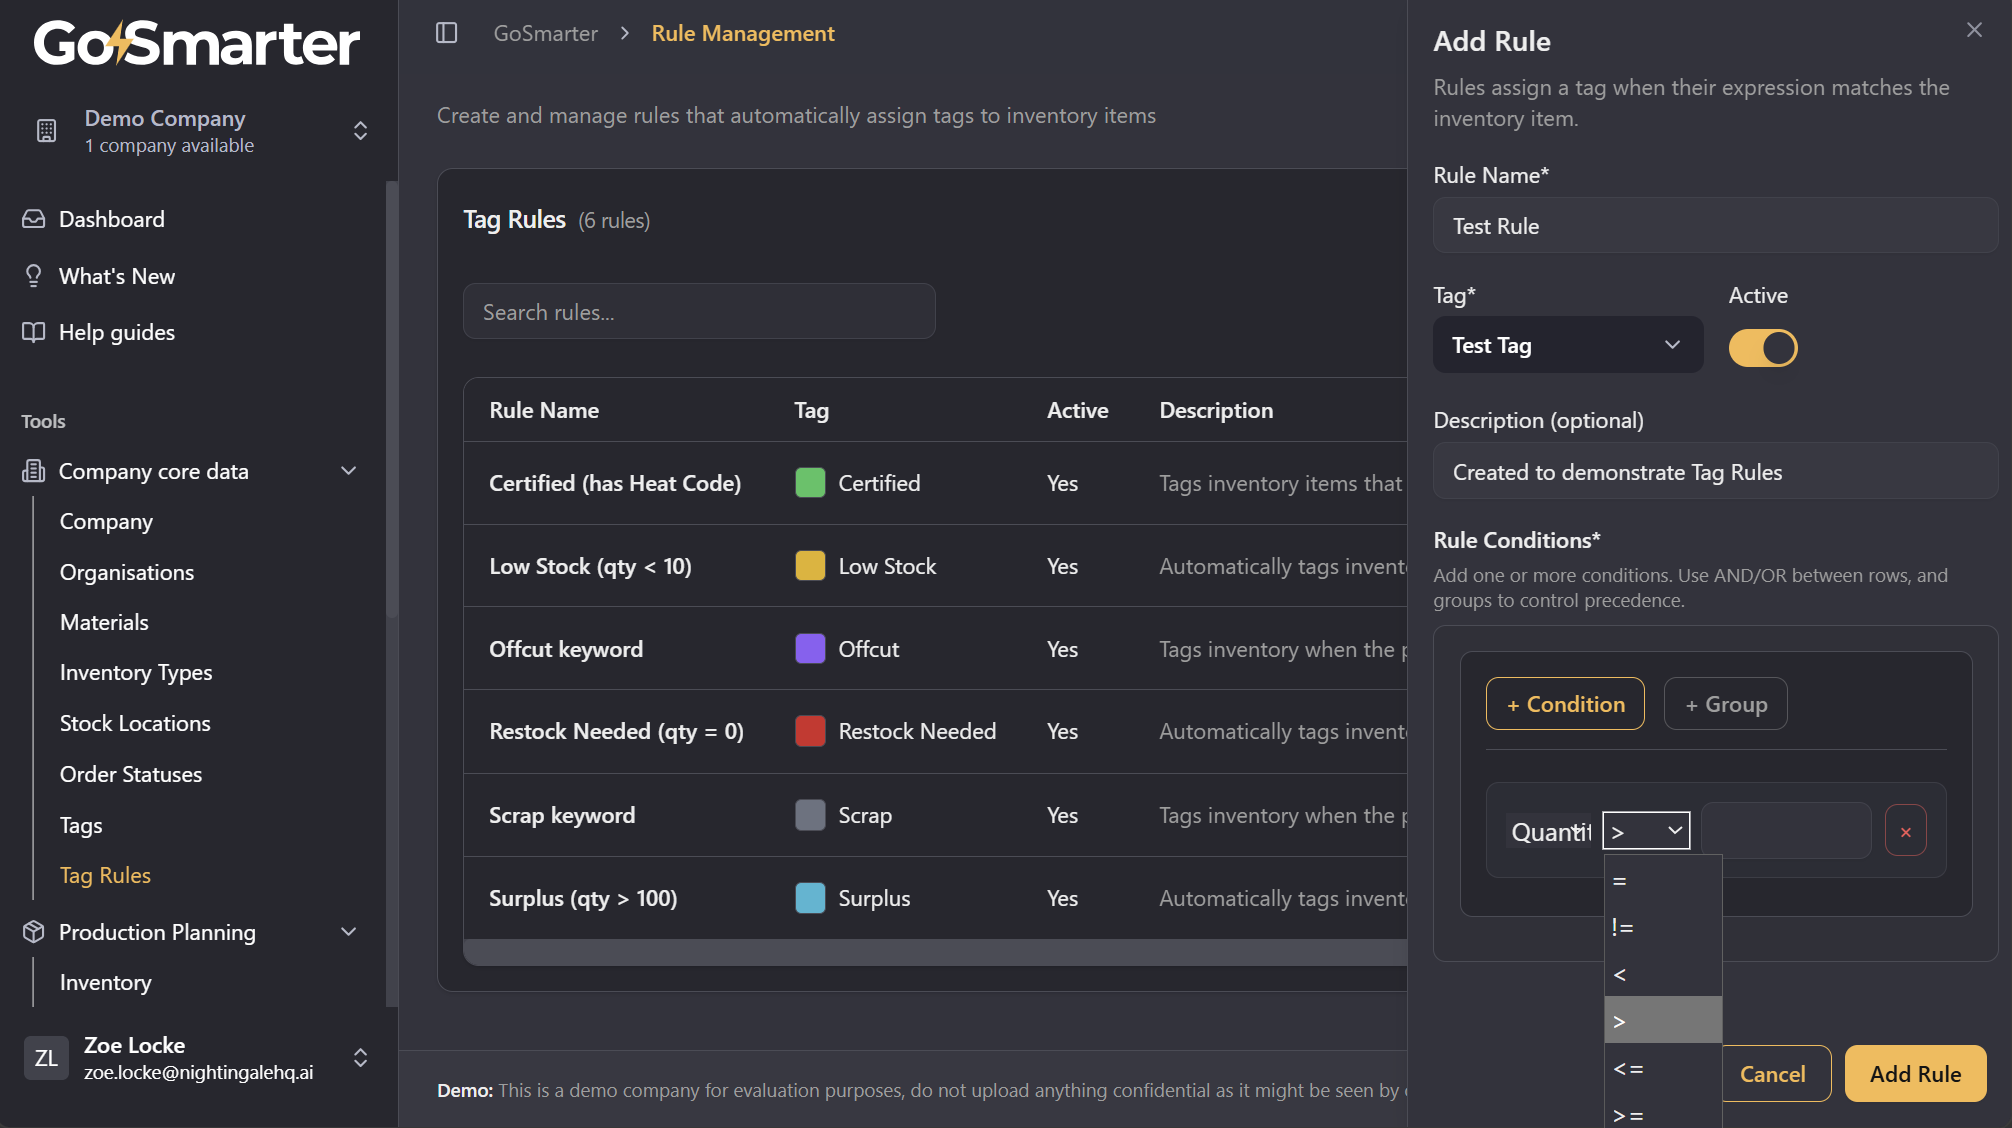Click the Company core data icon
This screenshot has width=2012, height=1128.
[x=34, y=471]
